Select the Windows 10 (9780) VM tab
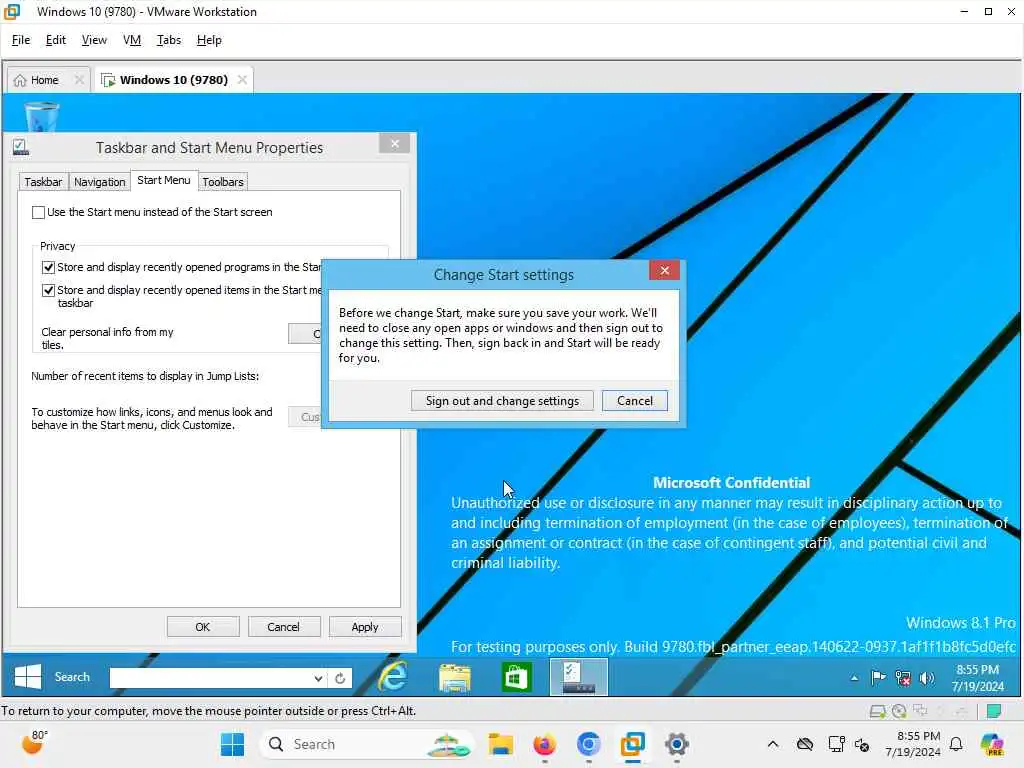This screenshot has width=1024, height=768. click(x=174, y=80)
